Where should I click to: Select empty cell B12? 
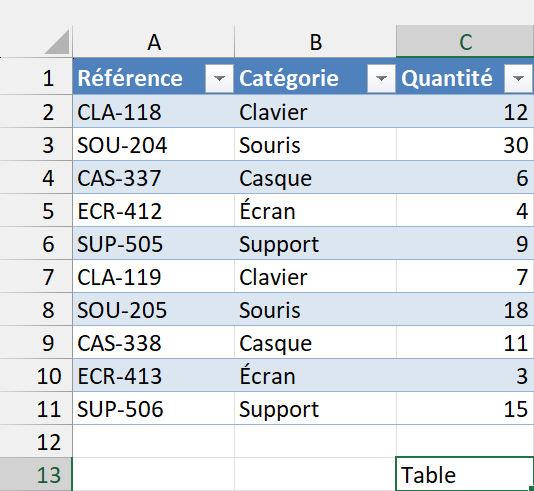pos(315,442)
